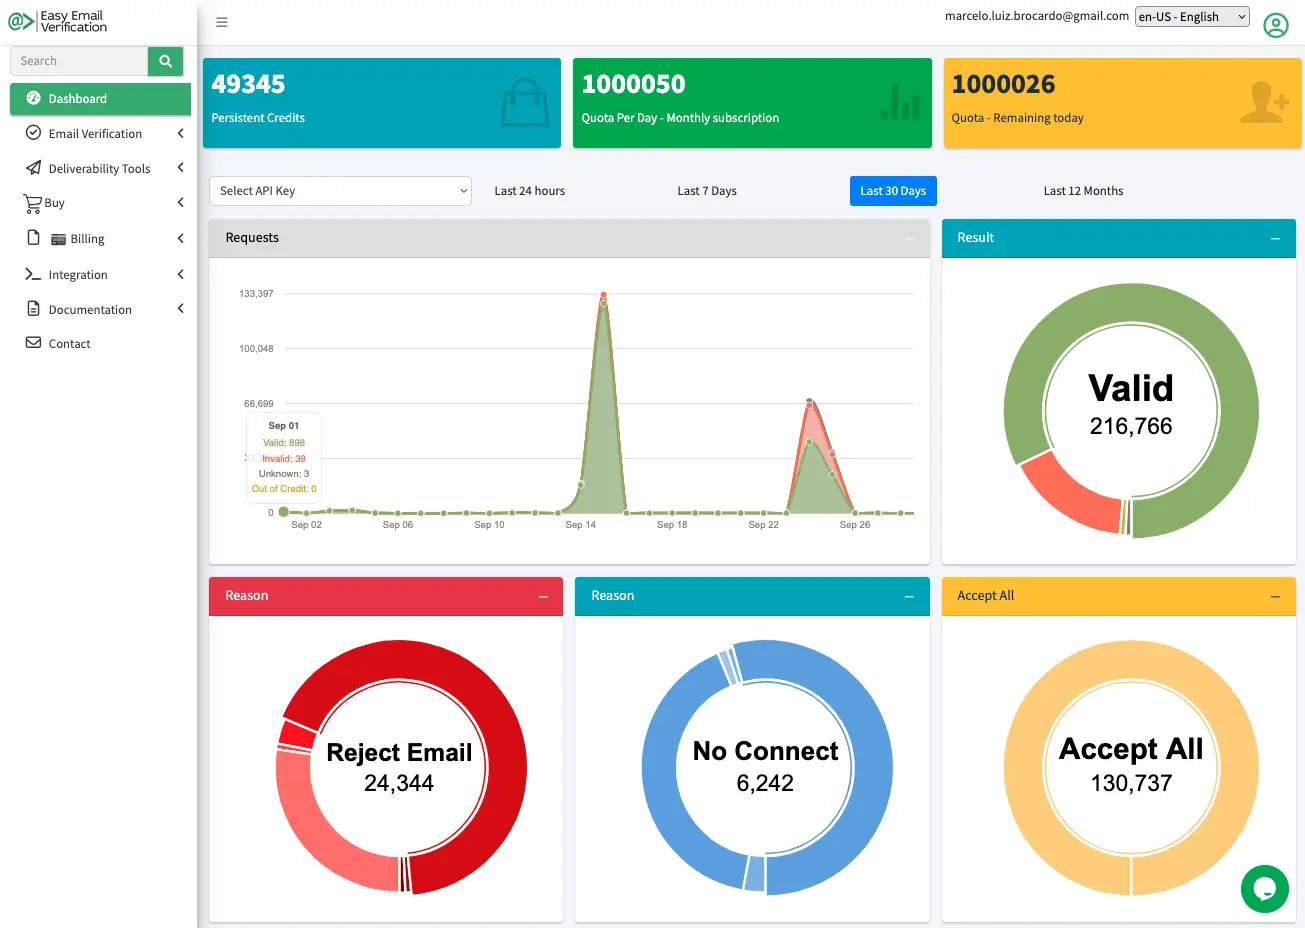Select the Last 12 Months range
1305x928 pixels.
coord(1083,191)
